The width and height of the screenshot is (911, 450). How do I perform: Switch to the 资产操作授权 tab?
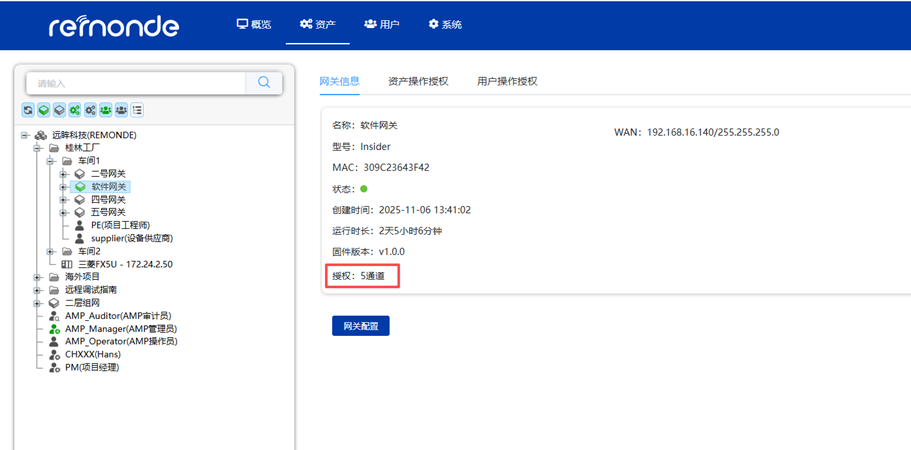(x=418, y=81)
